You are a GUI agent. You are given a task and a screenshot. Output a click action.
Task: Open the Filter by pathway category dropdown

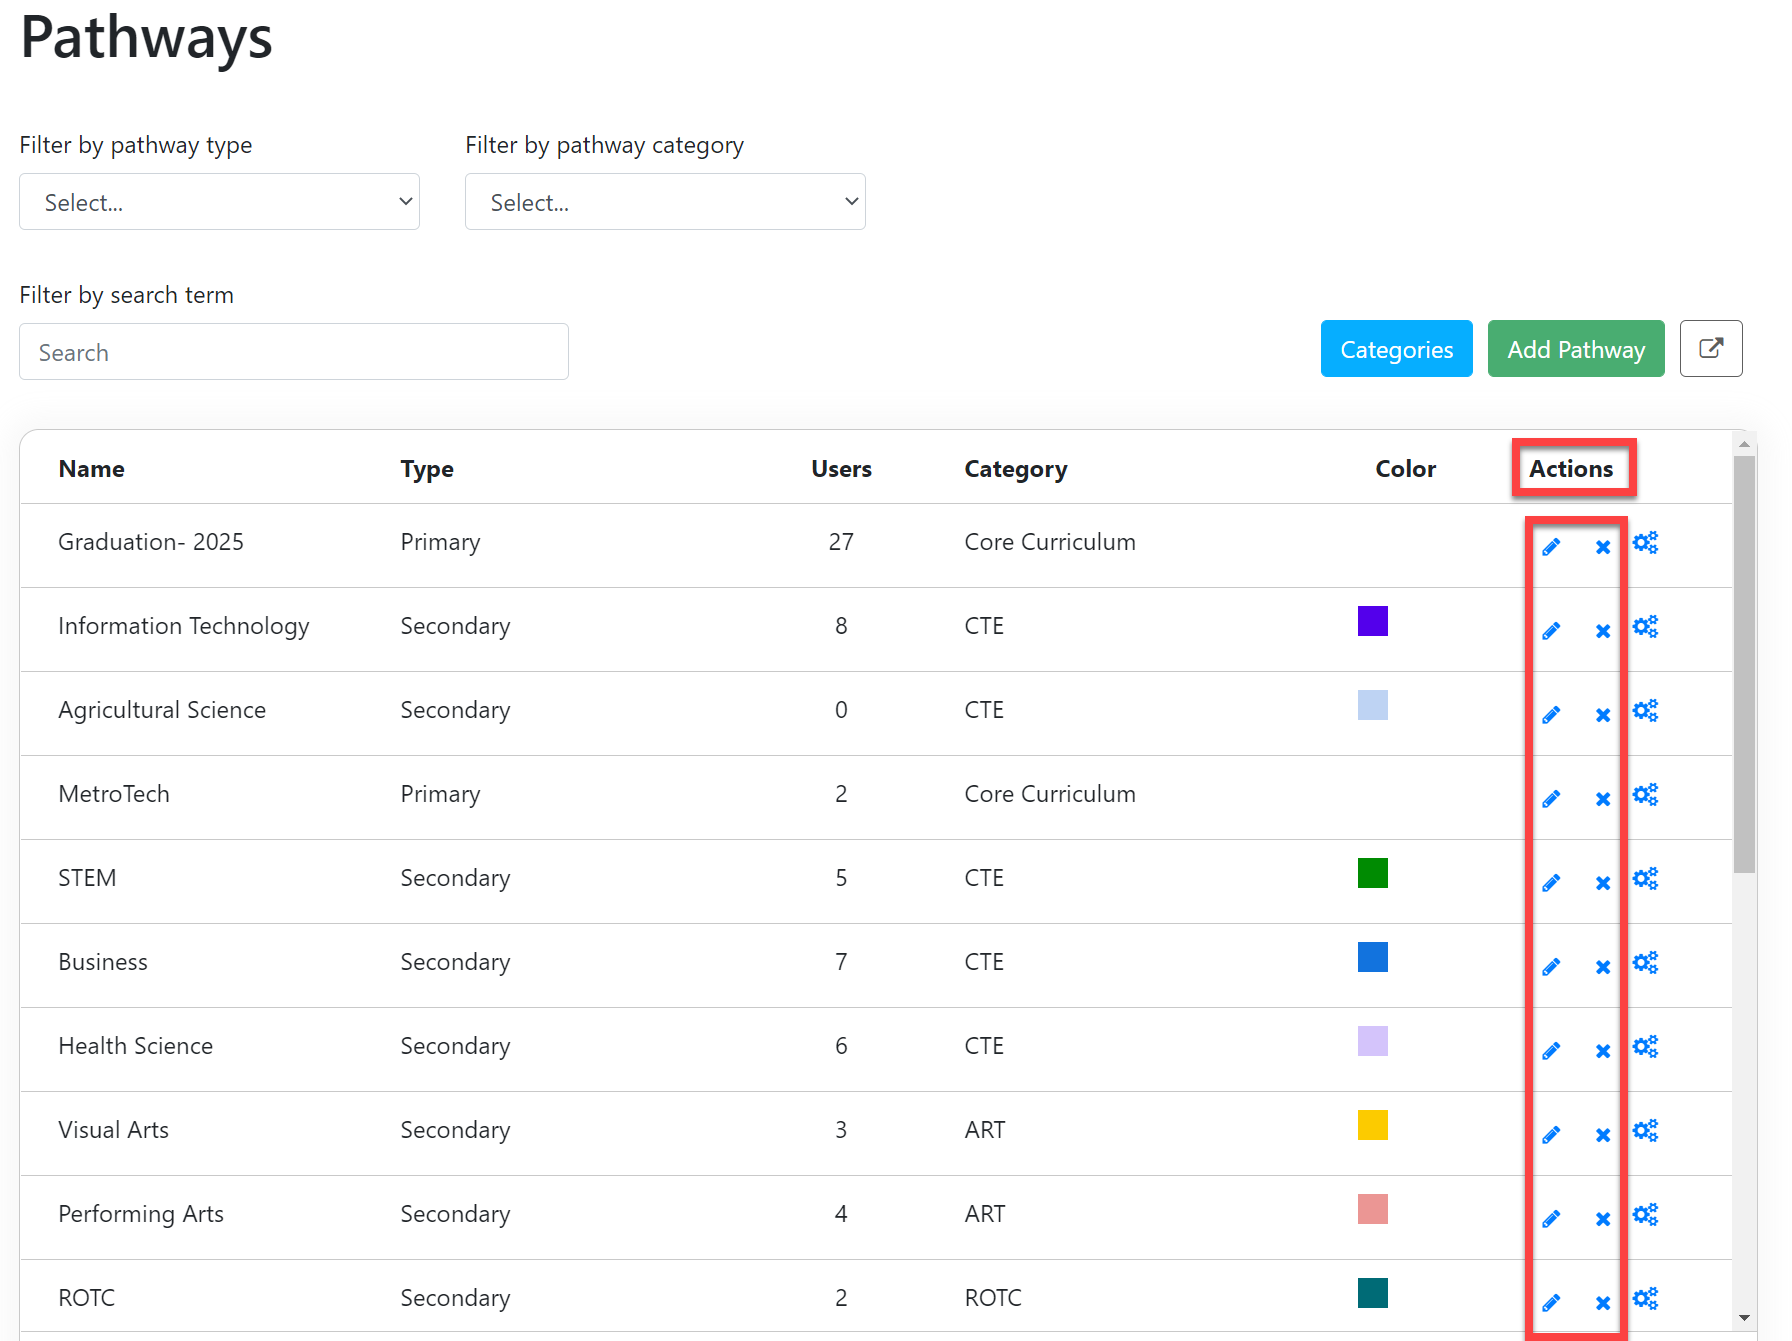tap(665, 202)
